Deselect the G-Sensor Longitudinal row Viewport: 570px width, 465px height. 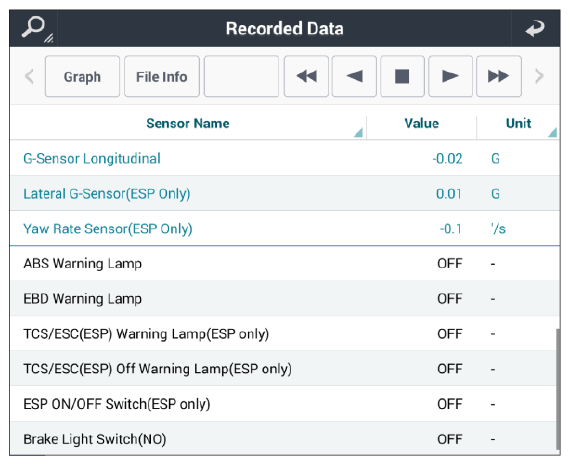[x=285, y=159]
